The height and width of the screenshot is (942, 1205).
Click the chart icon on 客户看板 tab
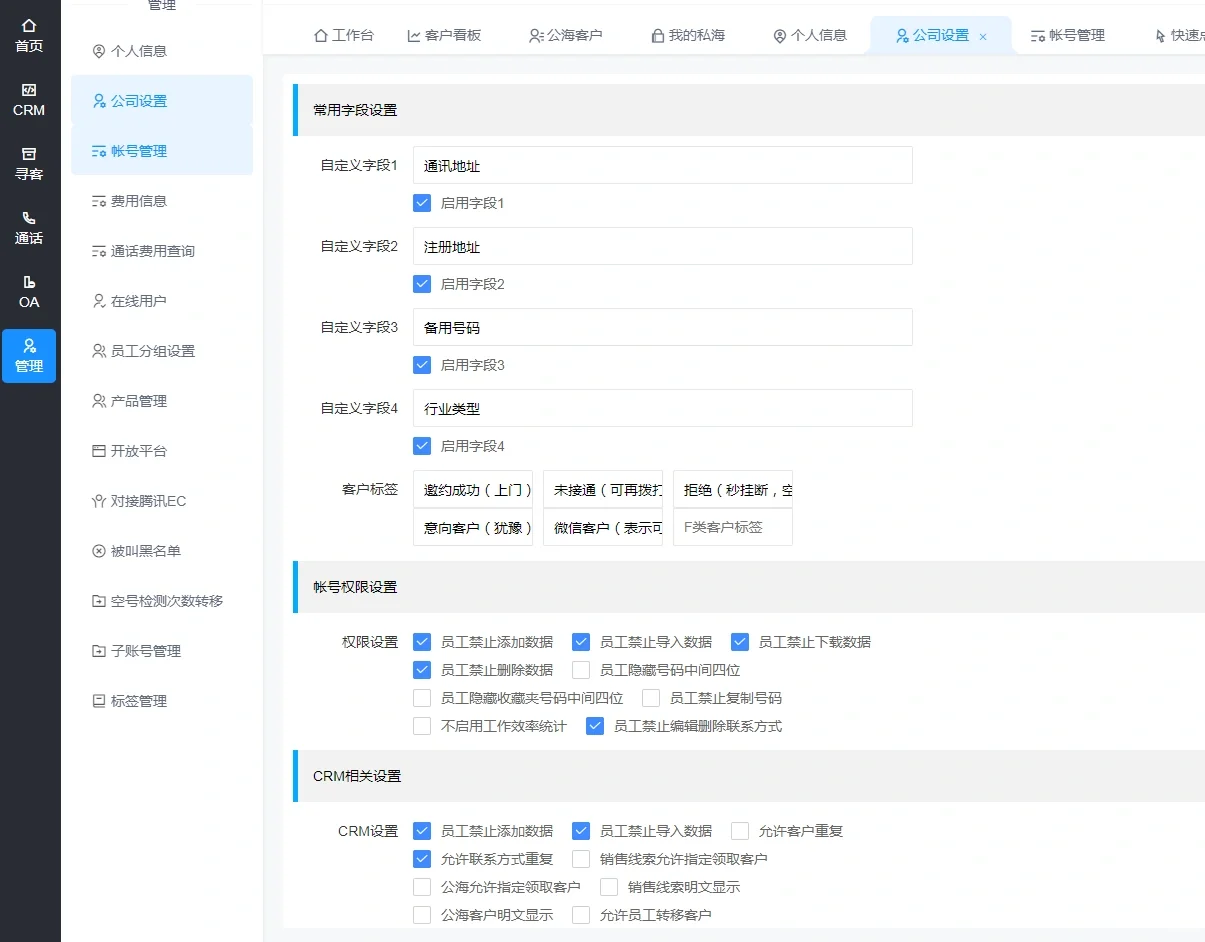pos(414,35)
